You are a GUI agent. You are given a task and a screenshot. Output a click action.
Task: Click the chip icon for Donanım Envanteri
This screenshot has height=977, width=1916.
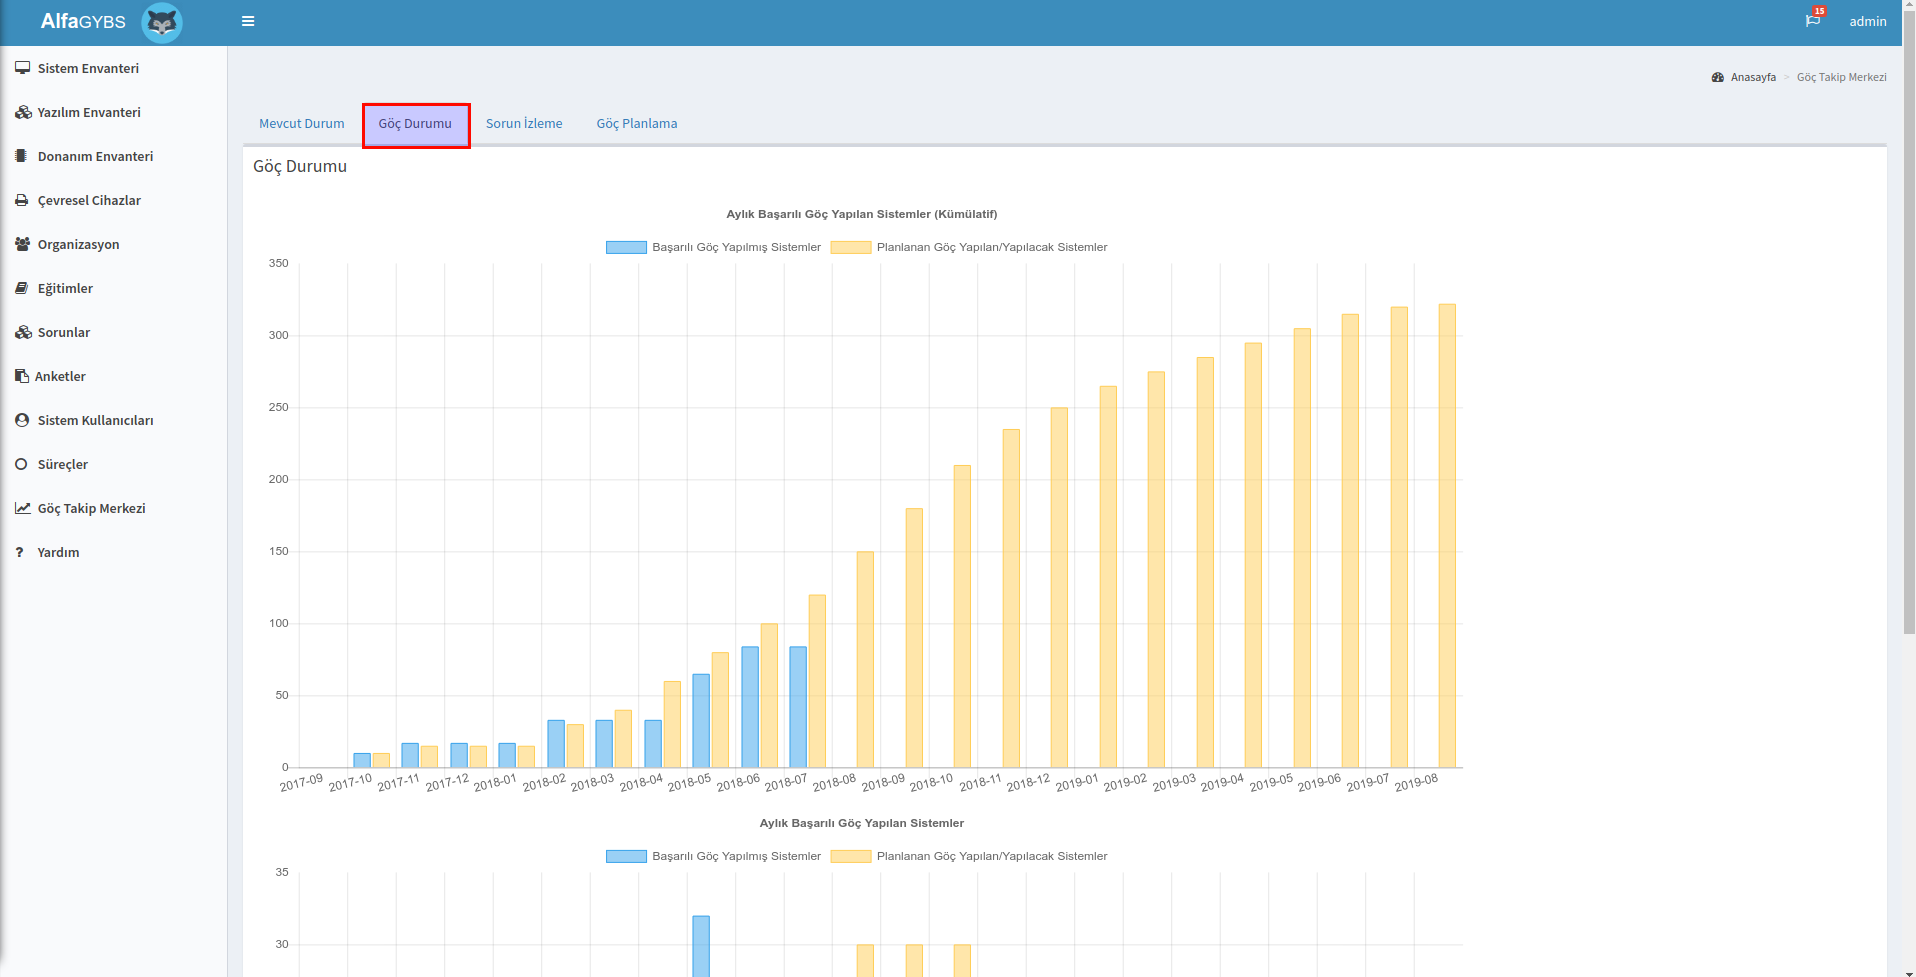click(21, 156)
